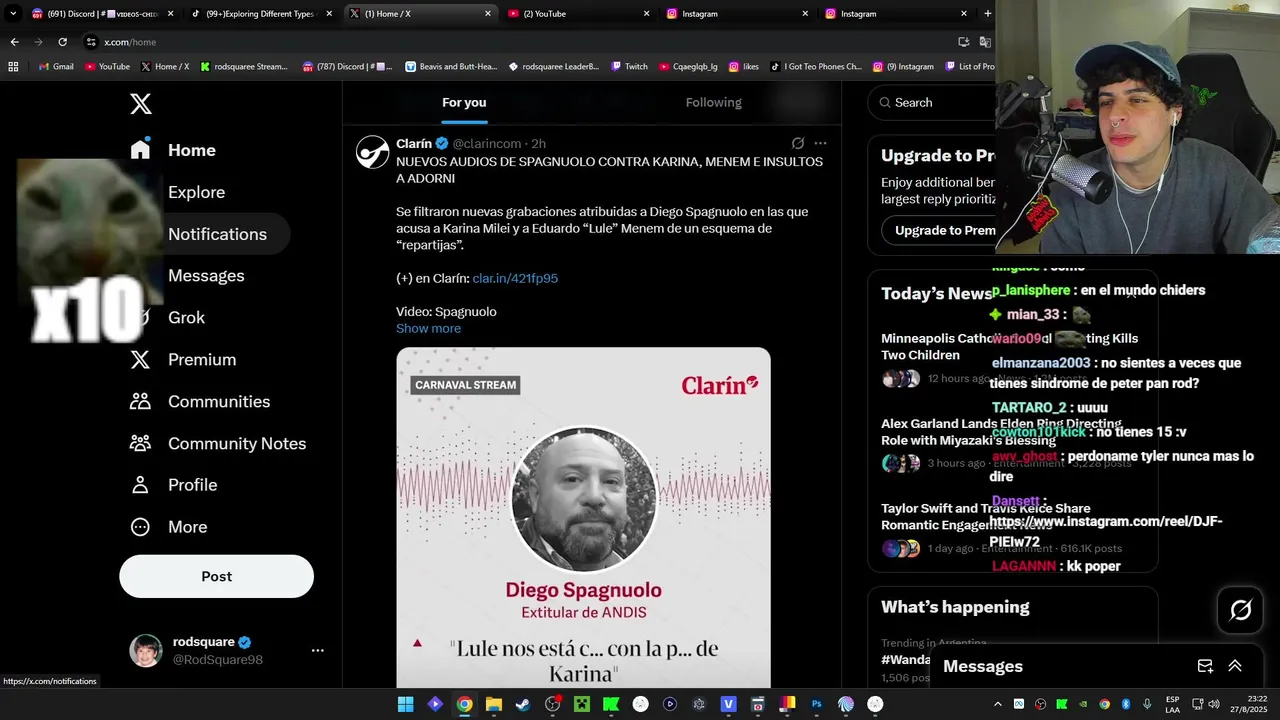The height and width of the screenshot is (720, 1280).
Task: Show hidden system tray icons
Action: point(997,704)
